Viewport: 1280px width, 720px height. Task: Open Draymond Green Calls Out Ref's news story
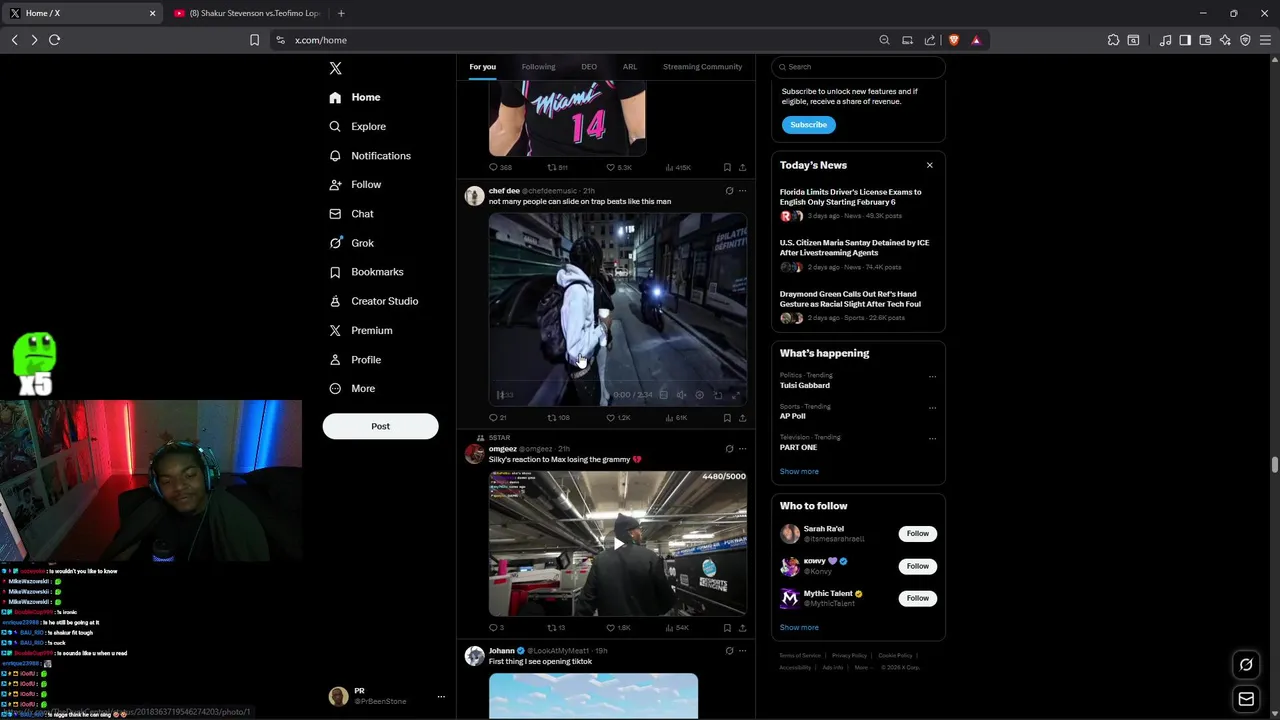click(851, 299)
